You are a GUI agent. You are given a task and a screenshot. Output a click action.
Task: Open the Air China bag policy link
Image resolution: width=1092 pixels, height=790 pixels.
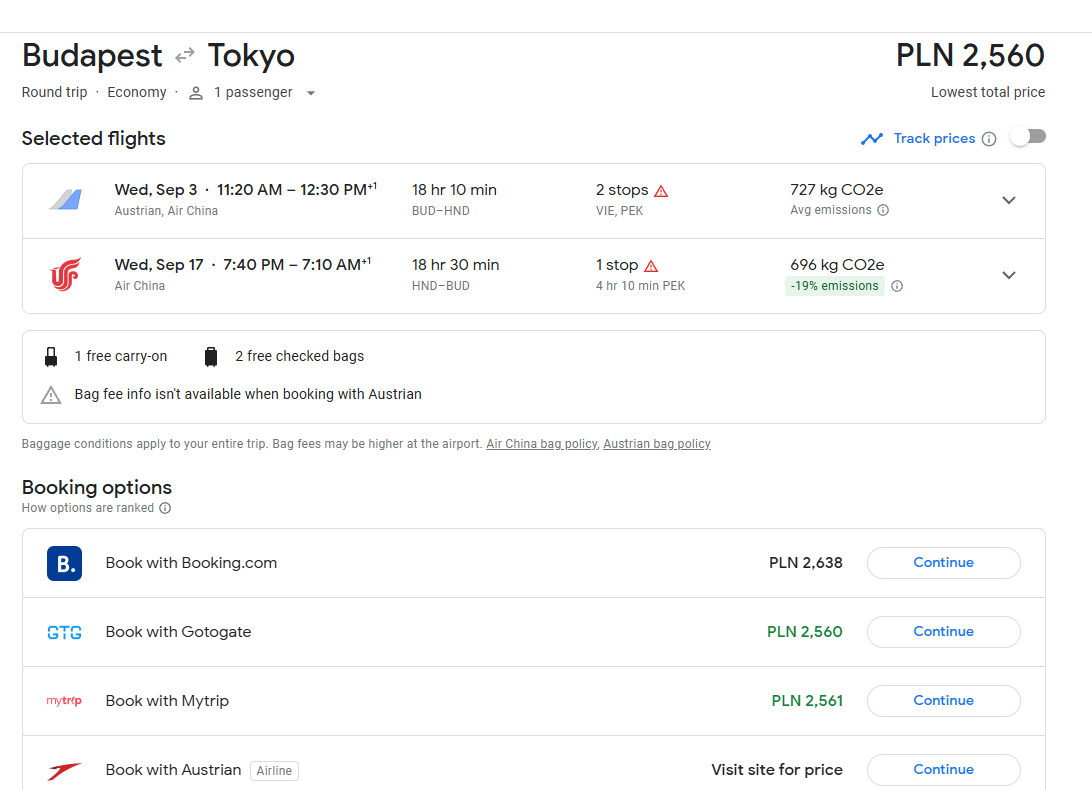(x=542, y=444)
